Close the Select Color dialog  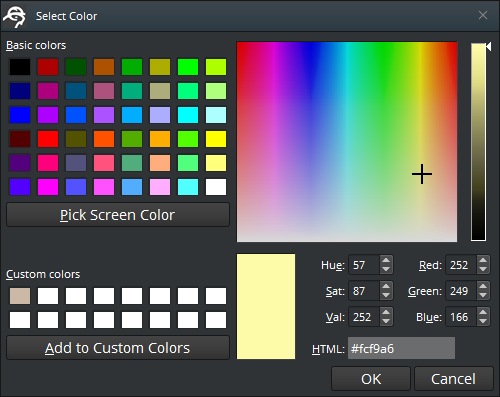483,15
